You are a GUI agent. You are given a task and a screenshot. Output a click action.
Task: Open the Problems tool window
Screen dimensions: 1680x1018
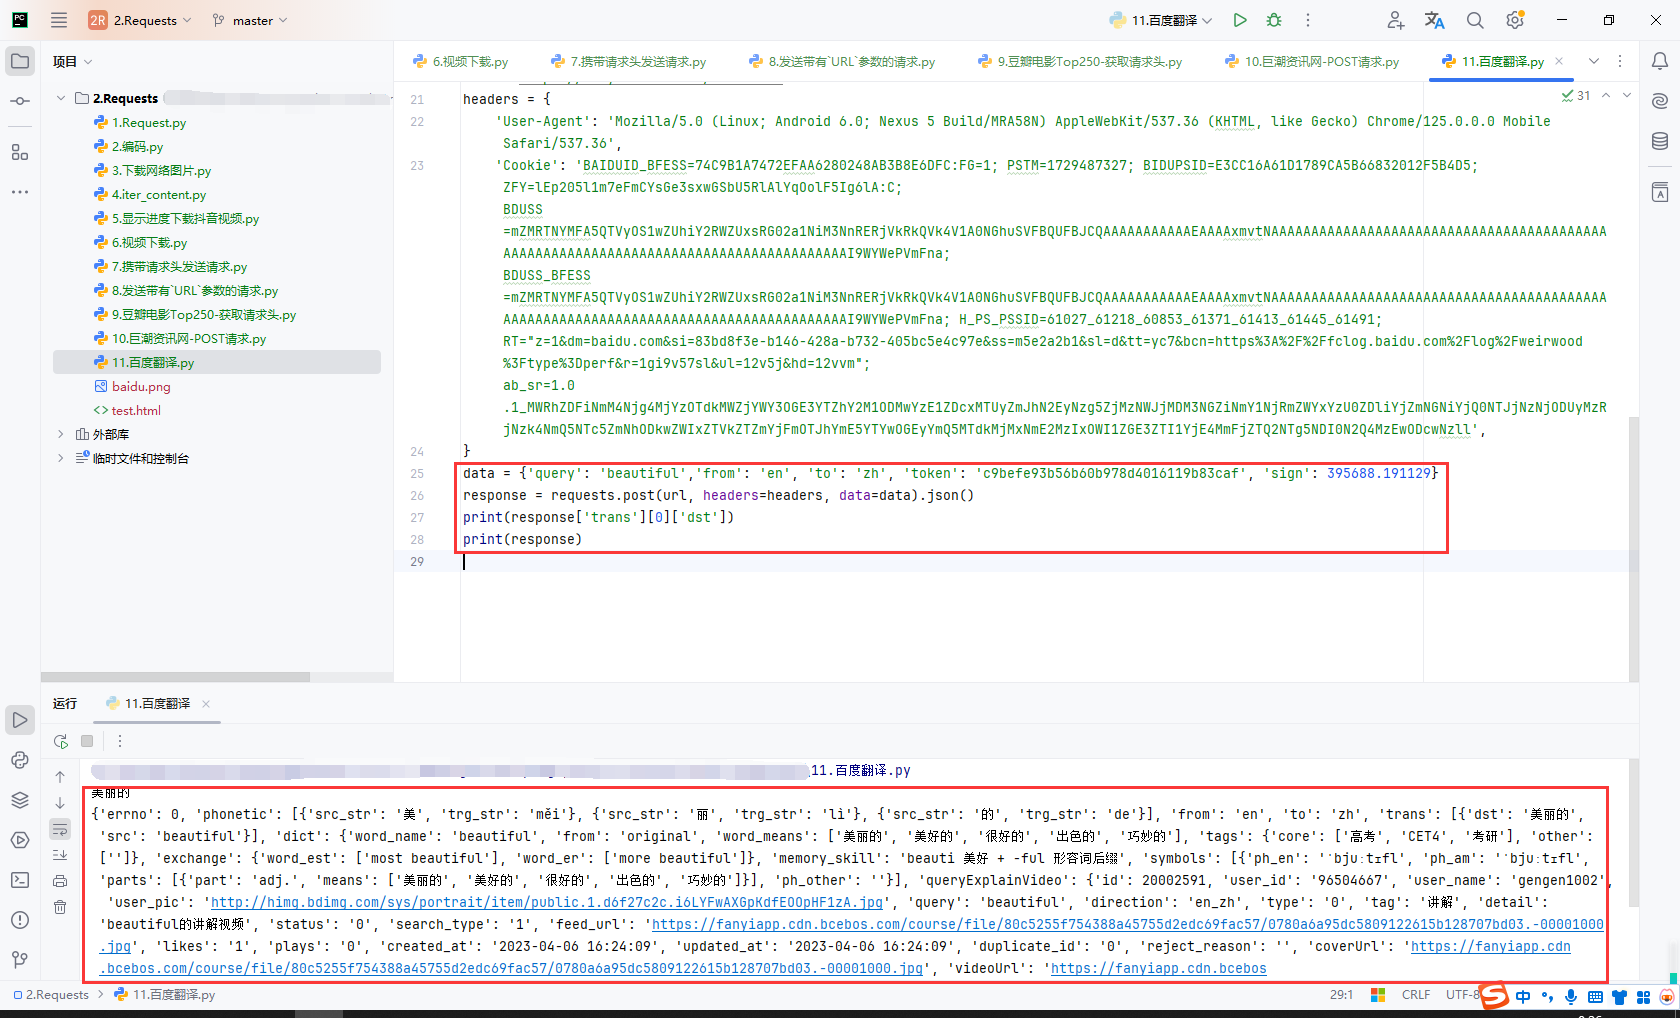click(20, 920)
